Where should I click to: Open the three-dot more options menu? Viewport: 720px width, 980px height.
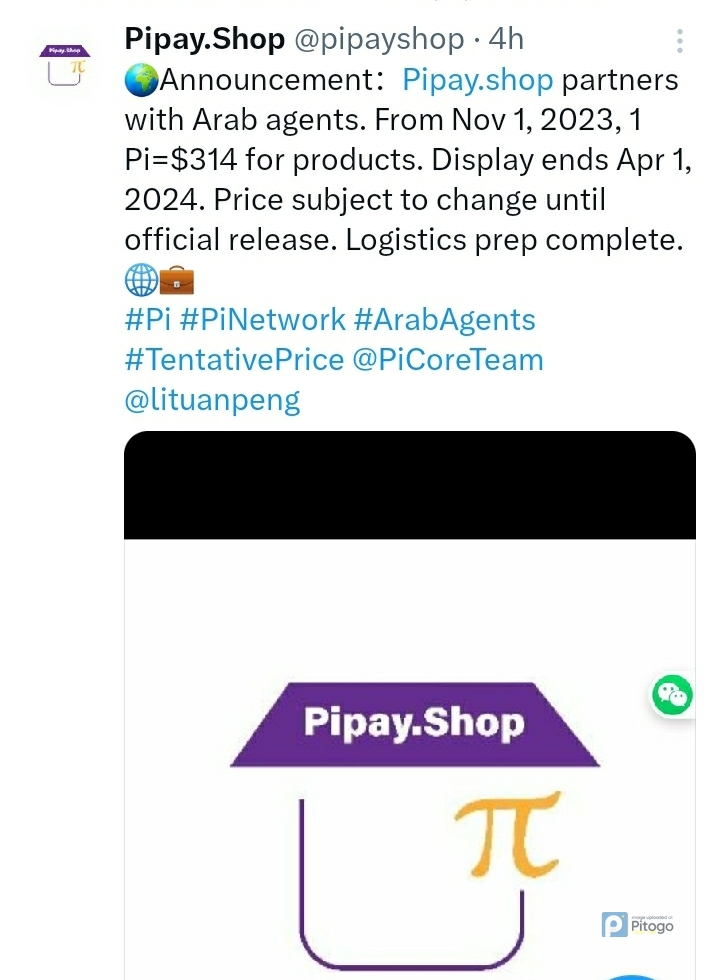tap(680, 41)
